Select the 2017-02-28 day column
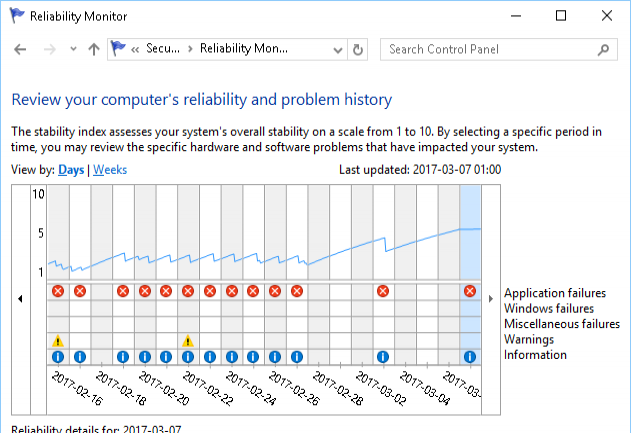 pyautogui.click(x=319, y=274)
